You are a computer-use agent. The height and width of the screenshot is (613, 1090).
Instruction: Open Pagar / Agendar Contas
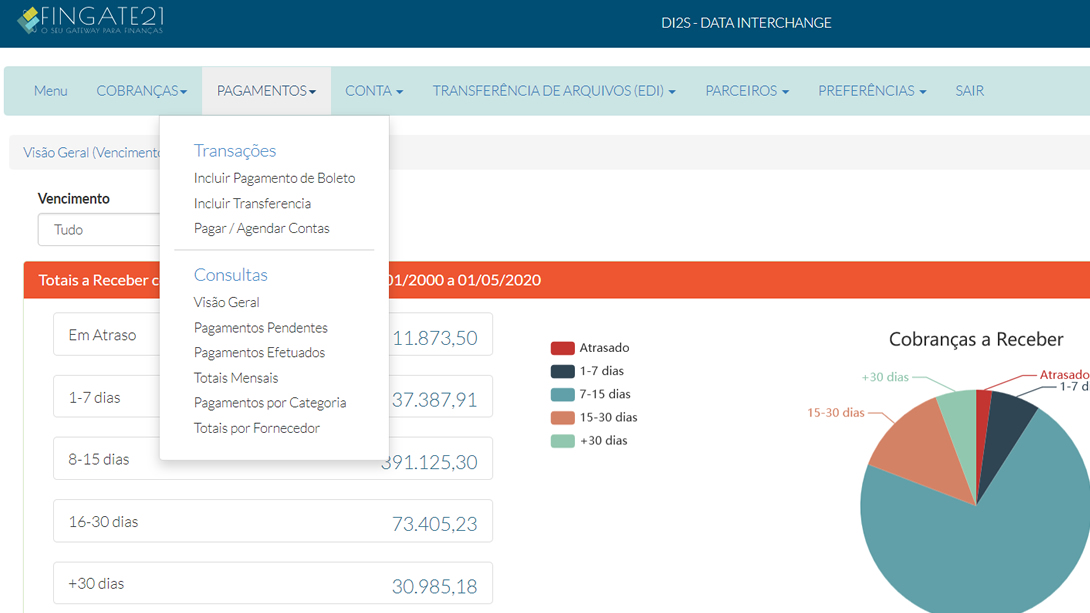click(261, 228)
